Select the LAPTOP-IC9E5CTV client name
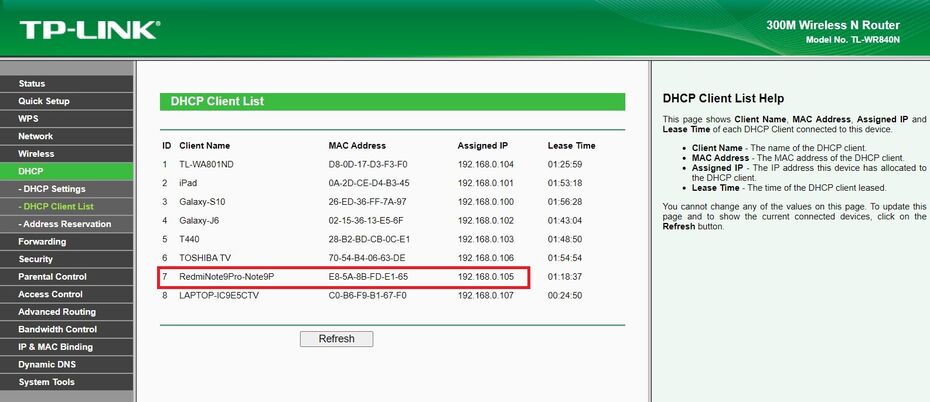930x402 pixels. 219,295
